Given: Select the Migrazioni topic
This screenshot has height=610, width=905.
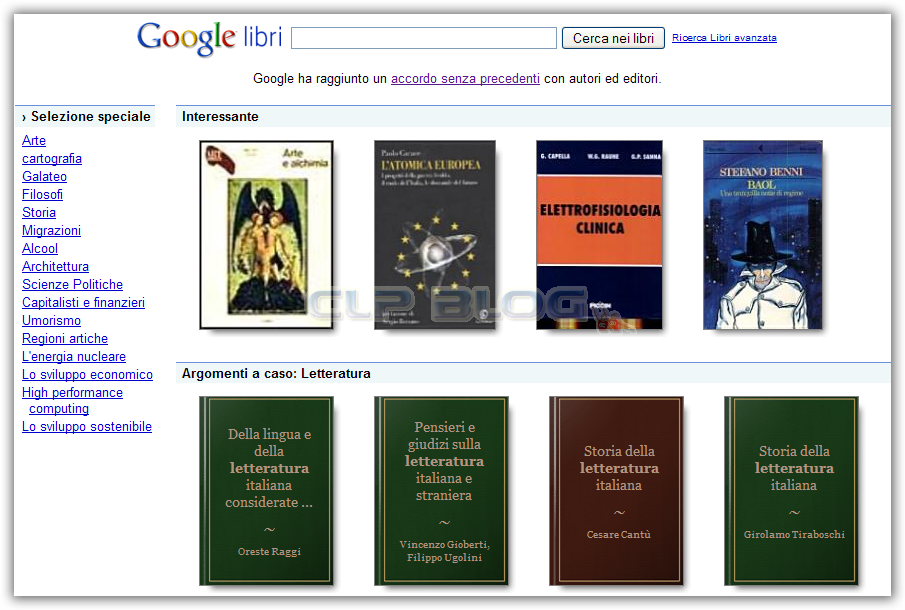Looking at the screenshot, I should 51,230.
